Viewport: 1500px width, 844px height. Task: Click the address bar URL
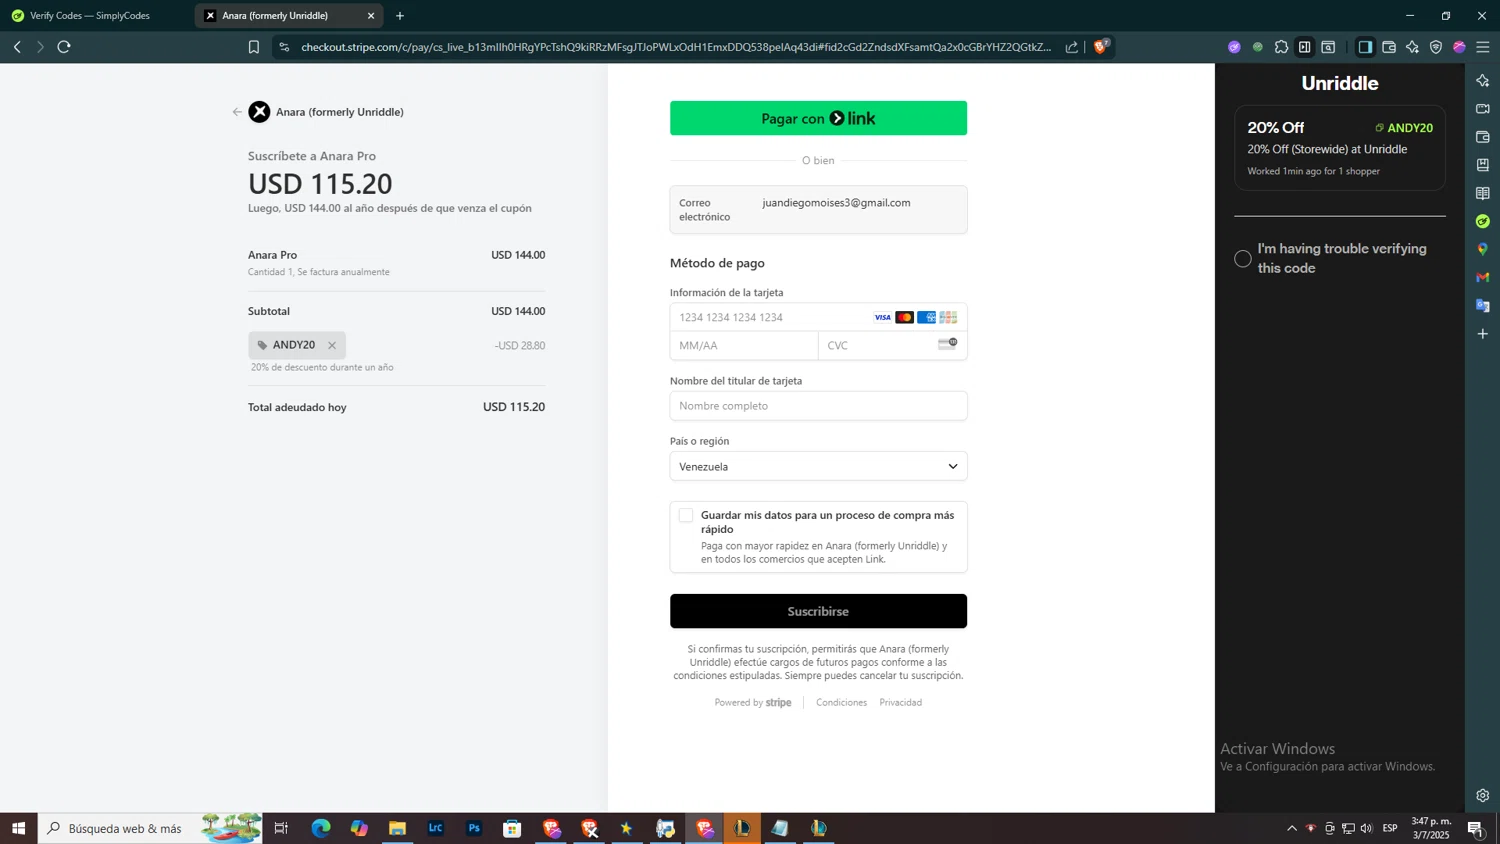675,47
